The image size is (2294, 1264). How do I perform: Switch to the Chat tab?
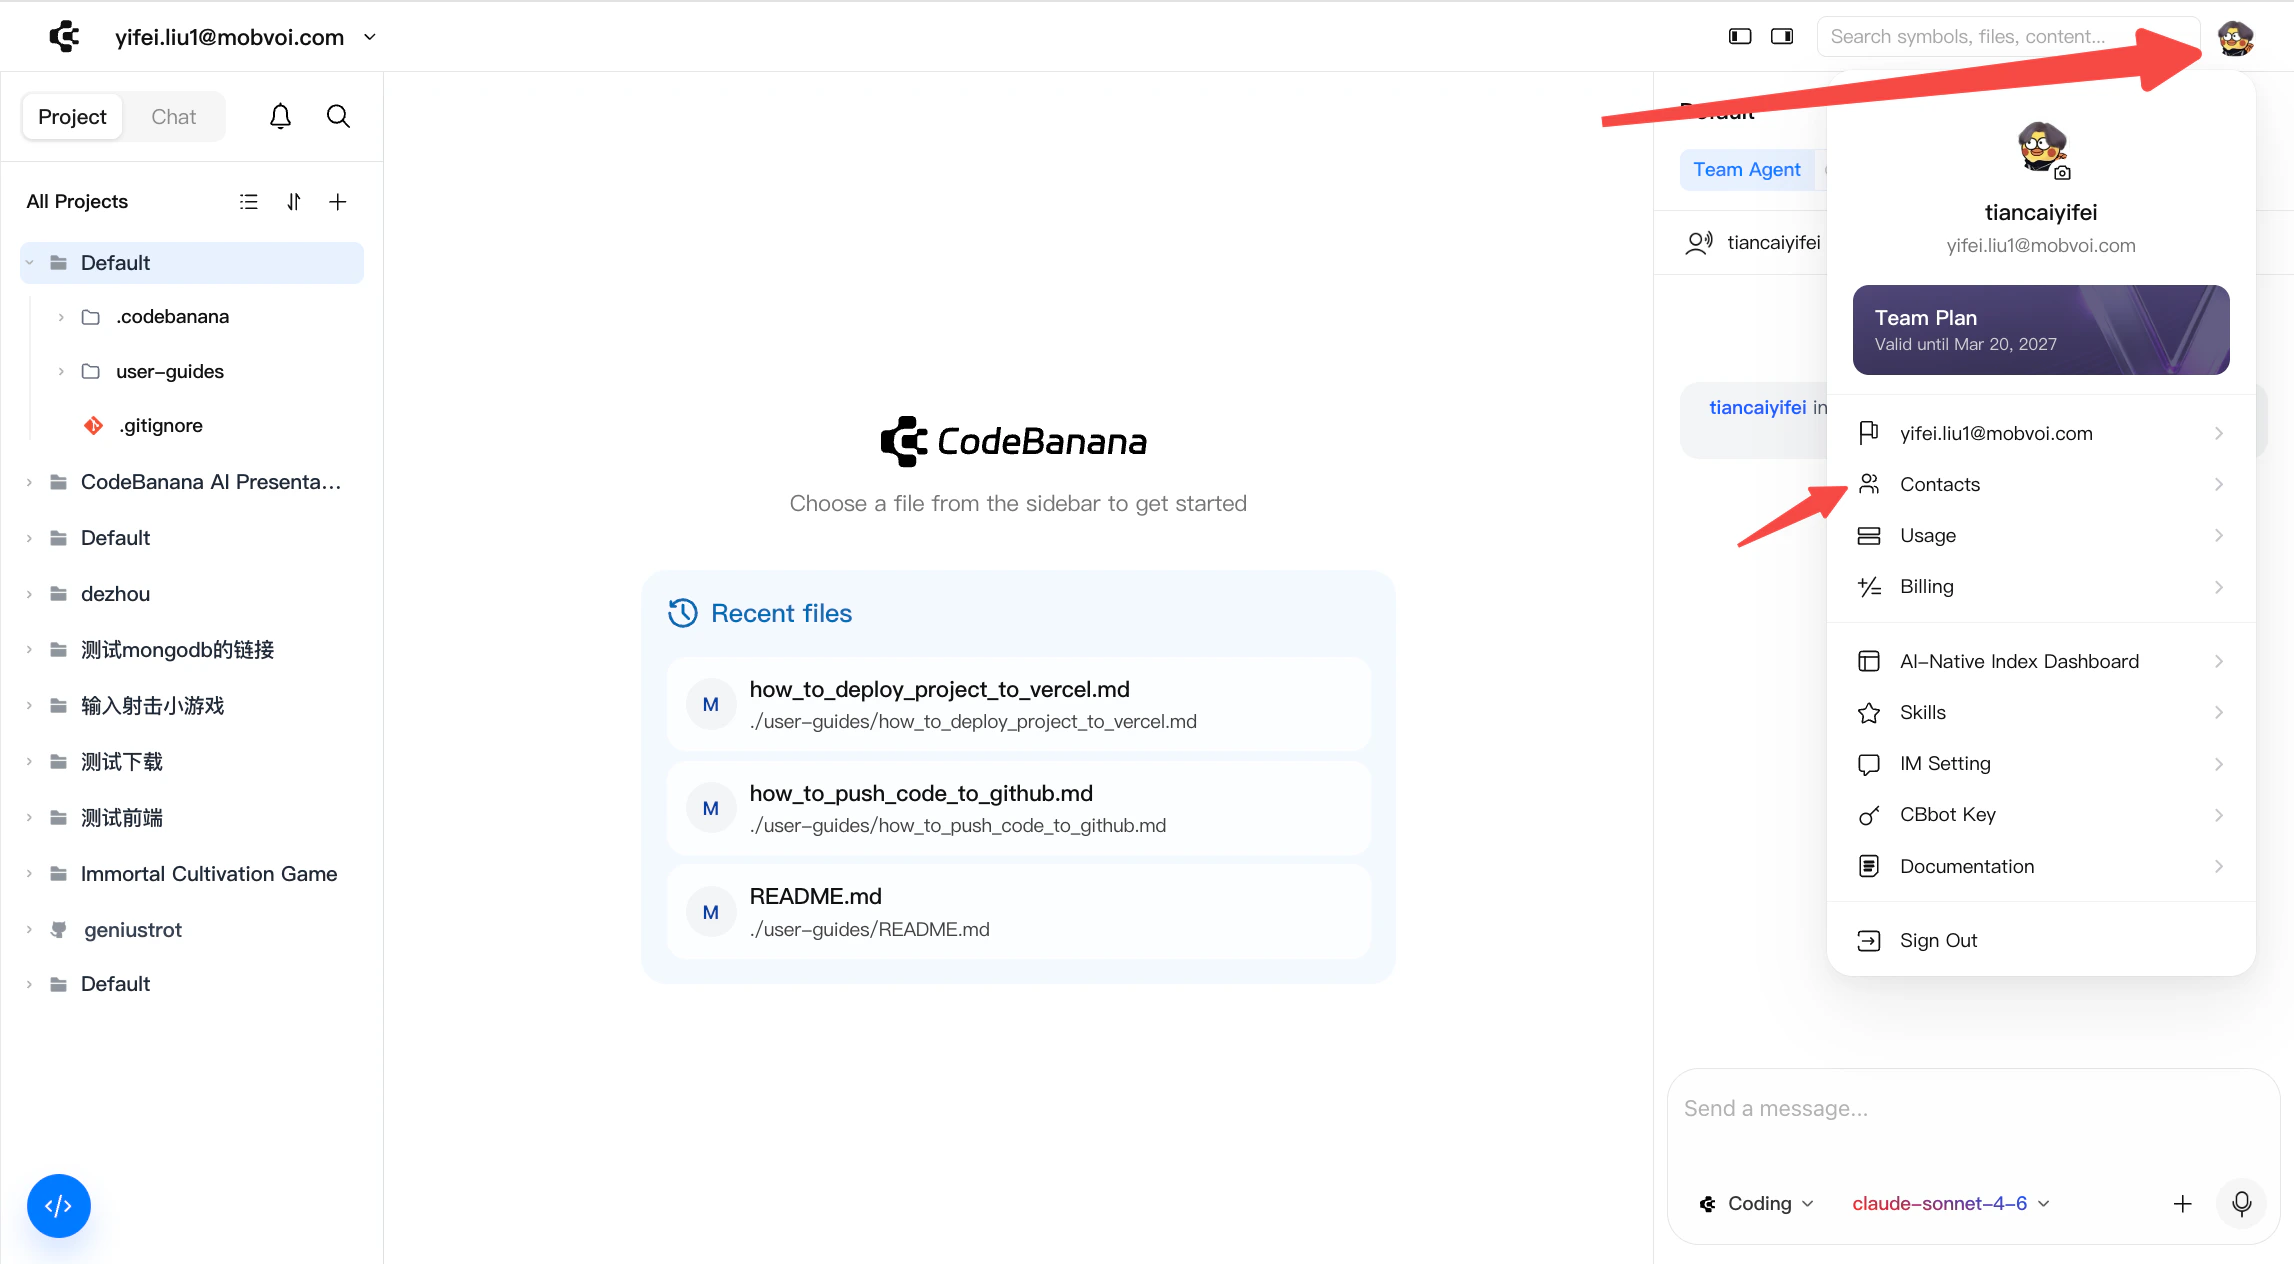pyautogui.click(x=173, y=117)
